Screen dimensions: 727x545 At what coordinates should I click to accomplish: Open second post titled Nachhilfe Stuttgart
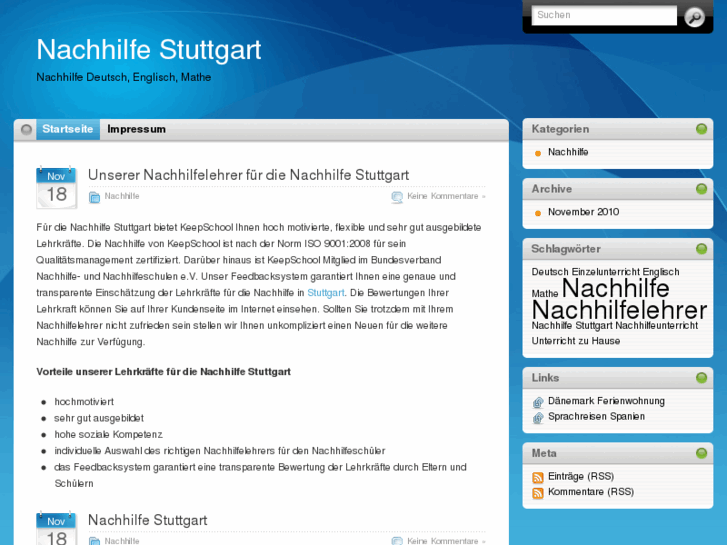click(147, 520)
